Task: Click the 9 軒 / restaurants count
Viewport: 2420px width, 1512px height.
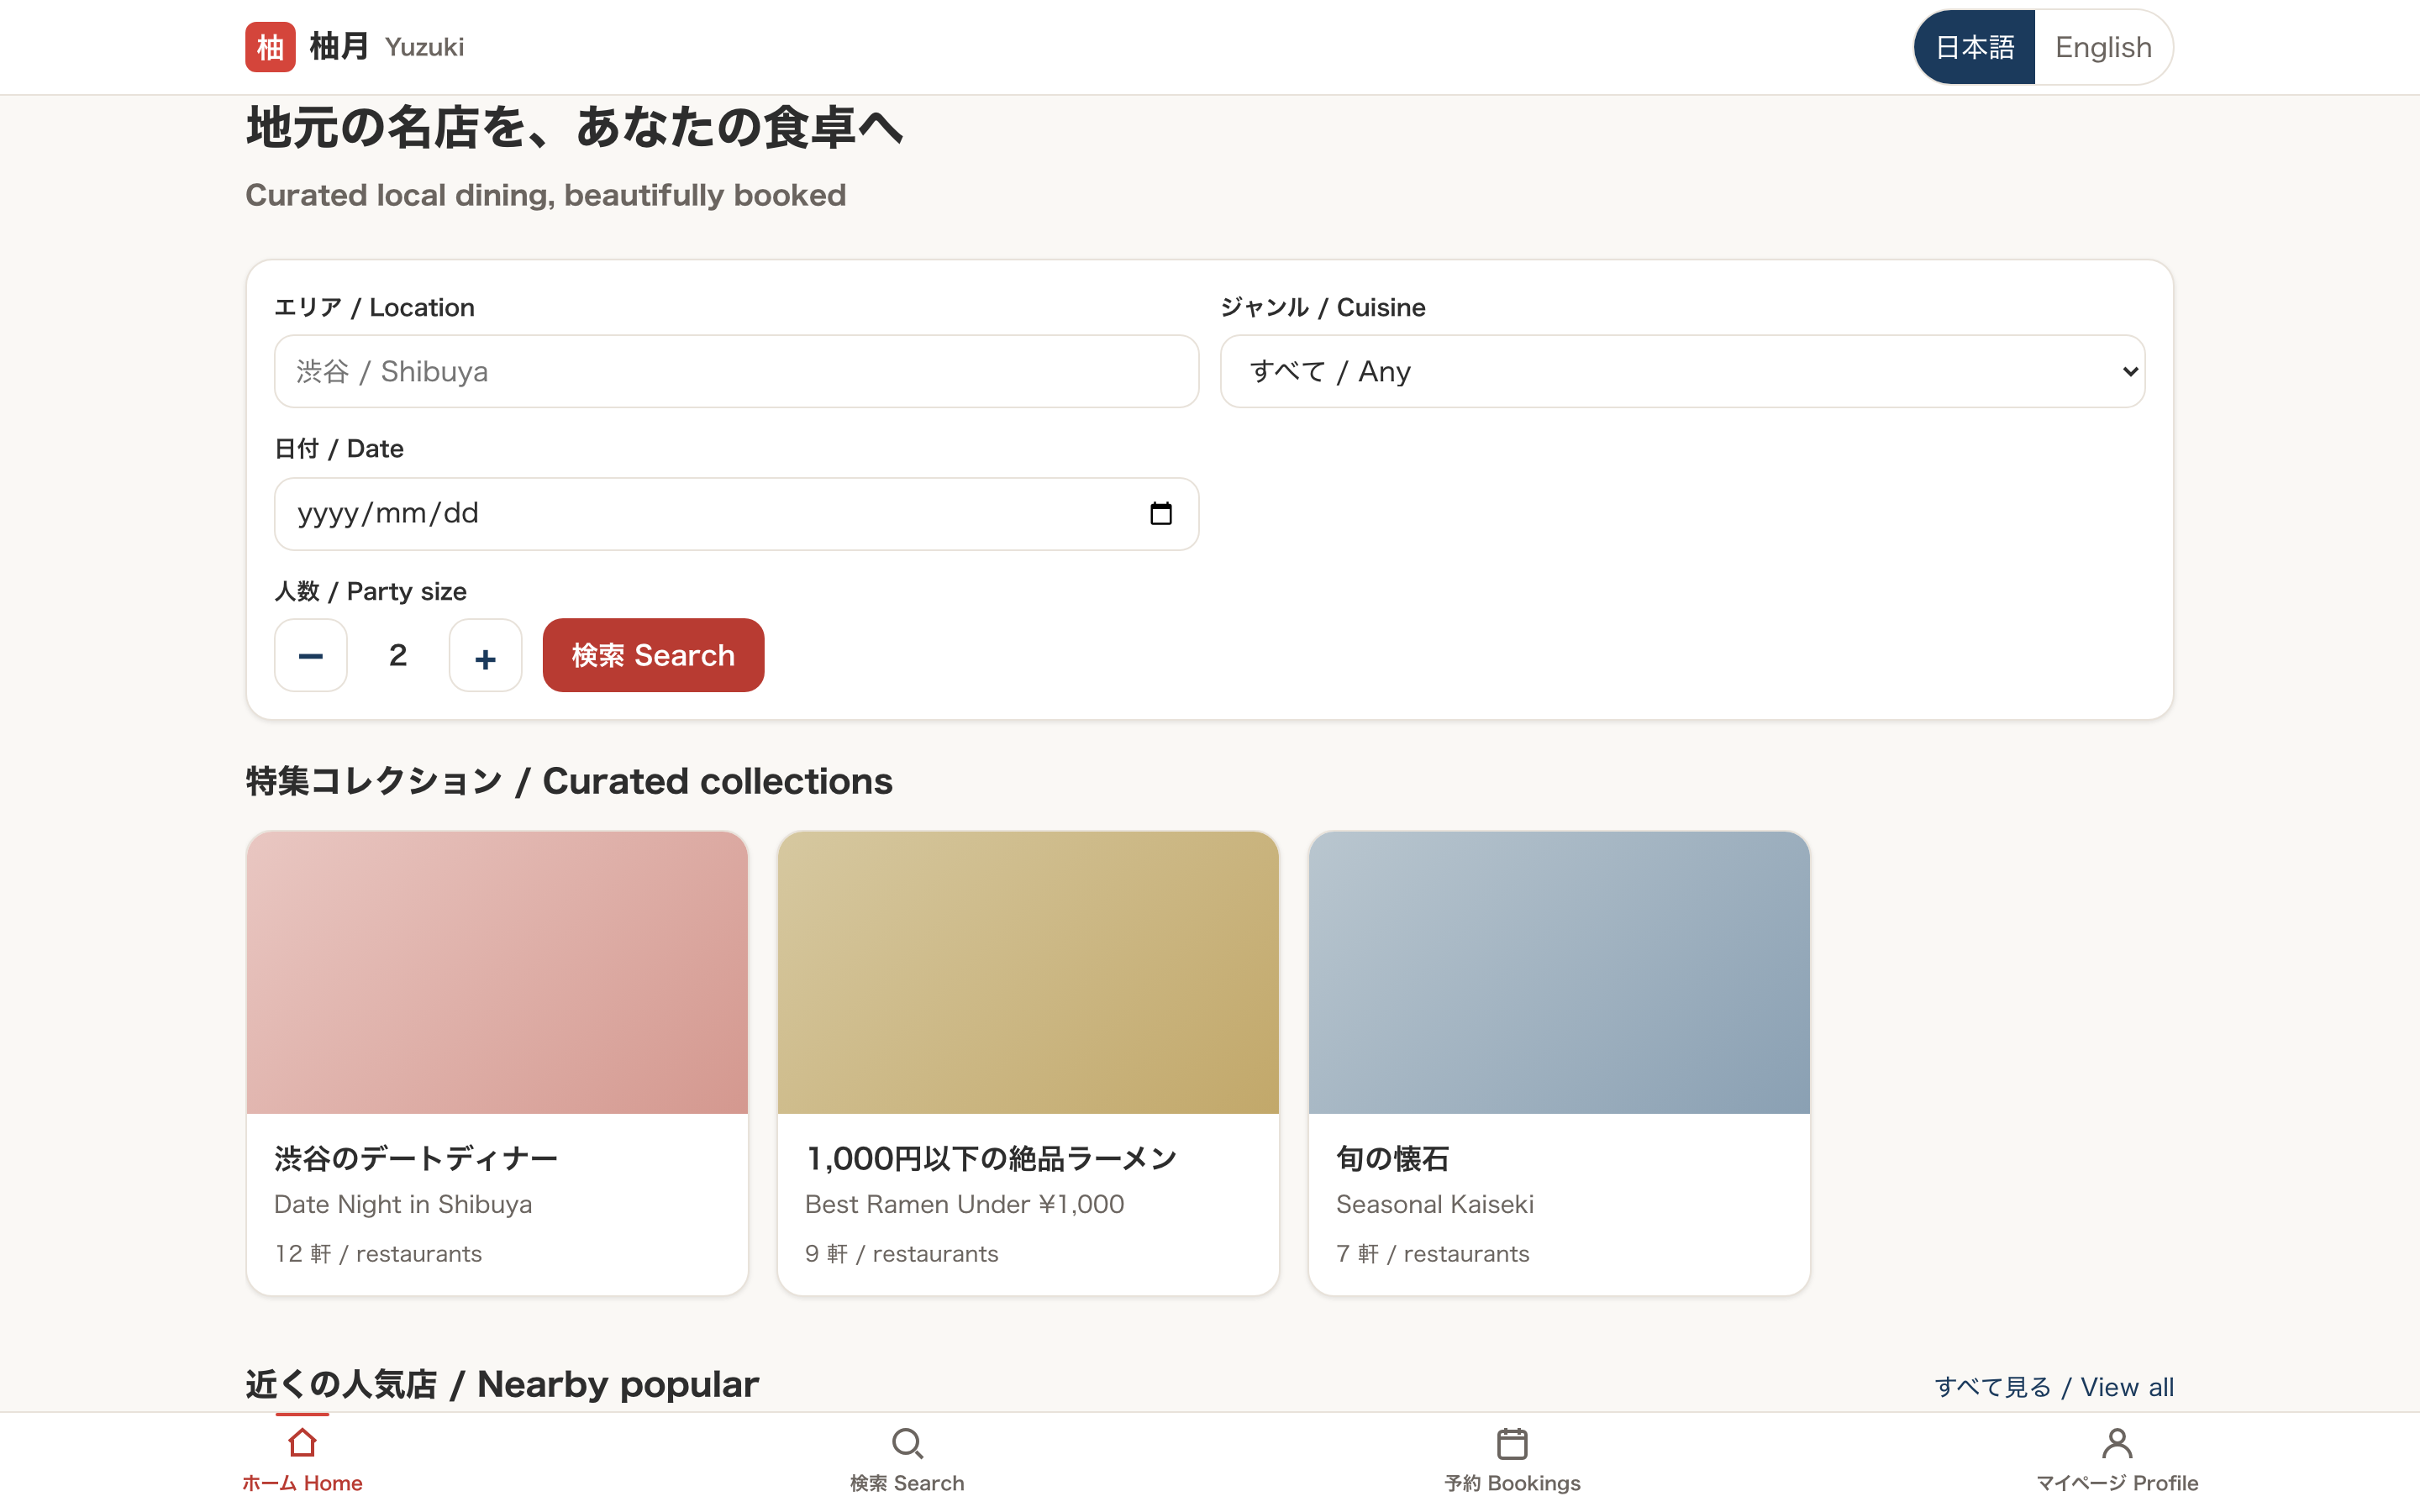Action: pyautogui.click(x=901, y=1254)
